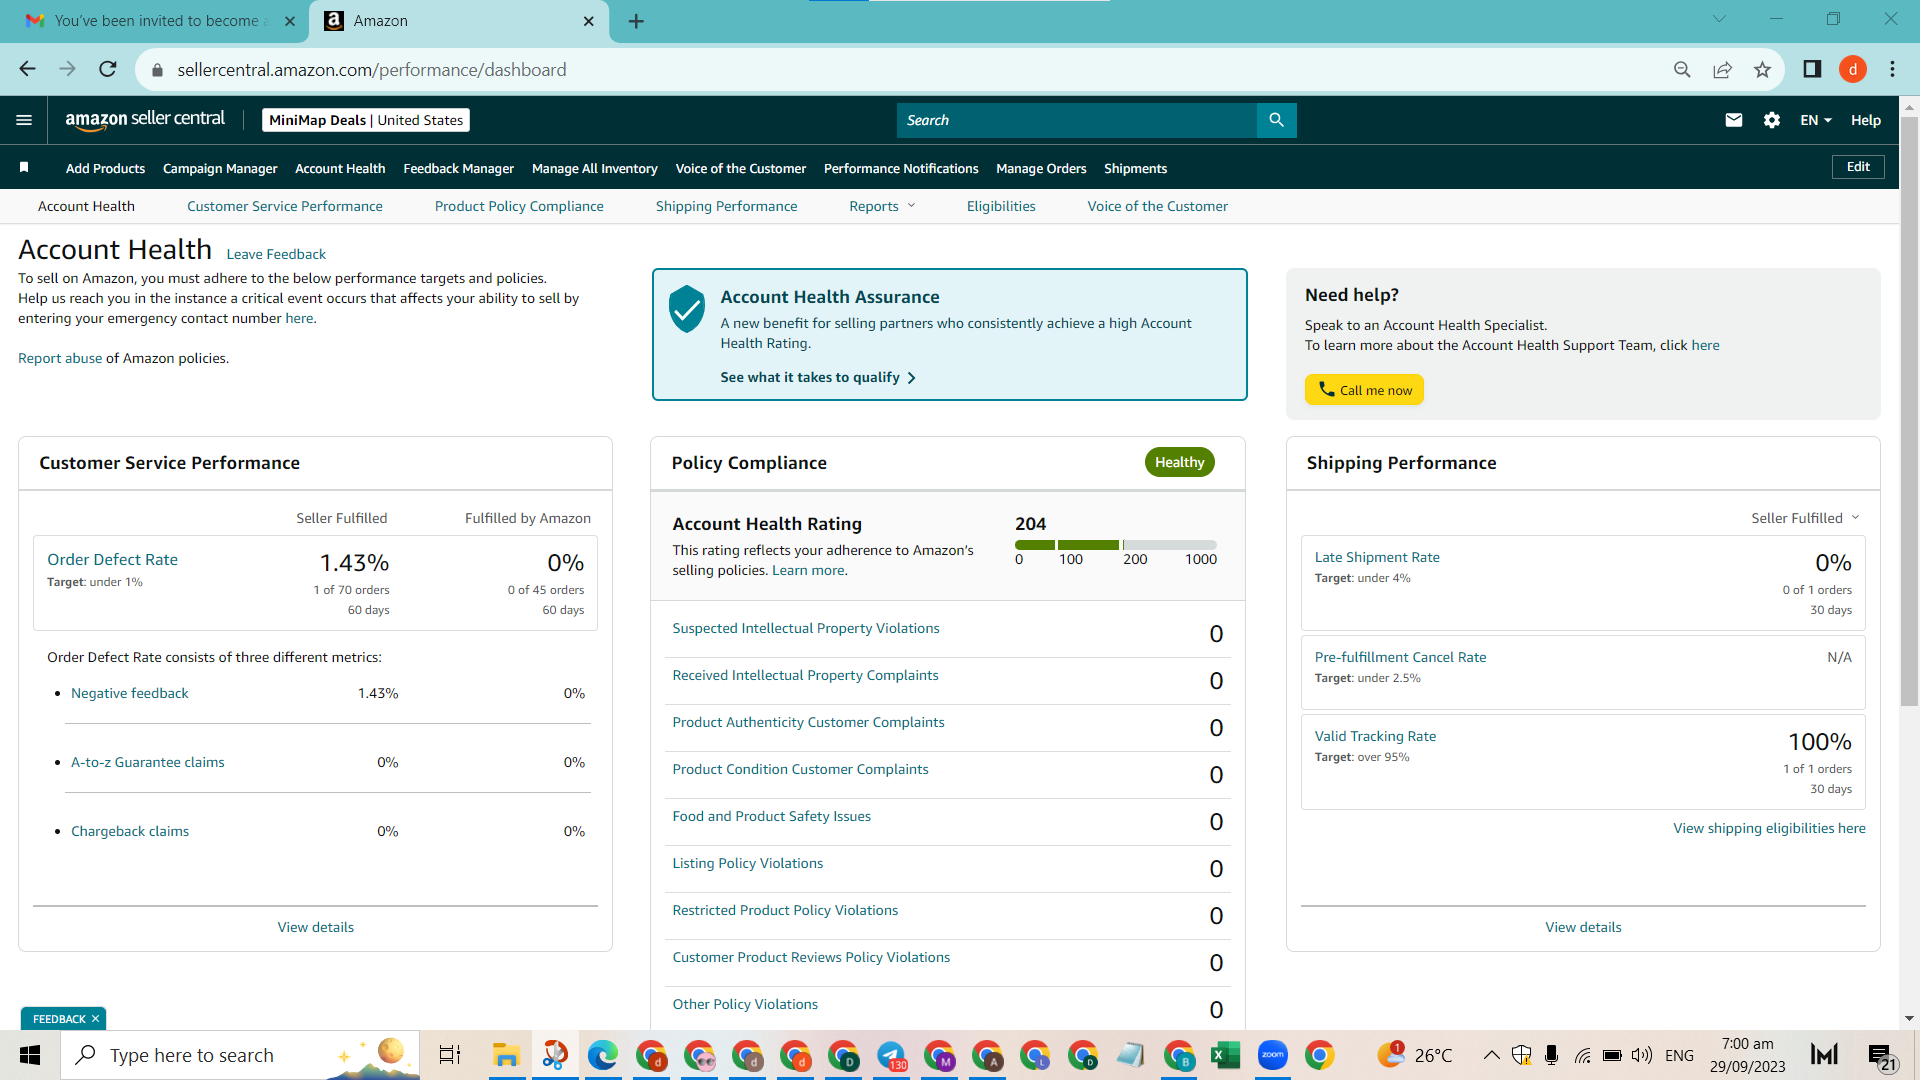Screen dimensions: 1920x1080
Task: Open Valid Tracking Rate link
Action: coord(1375,736)
